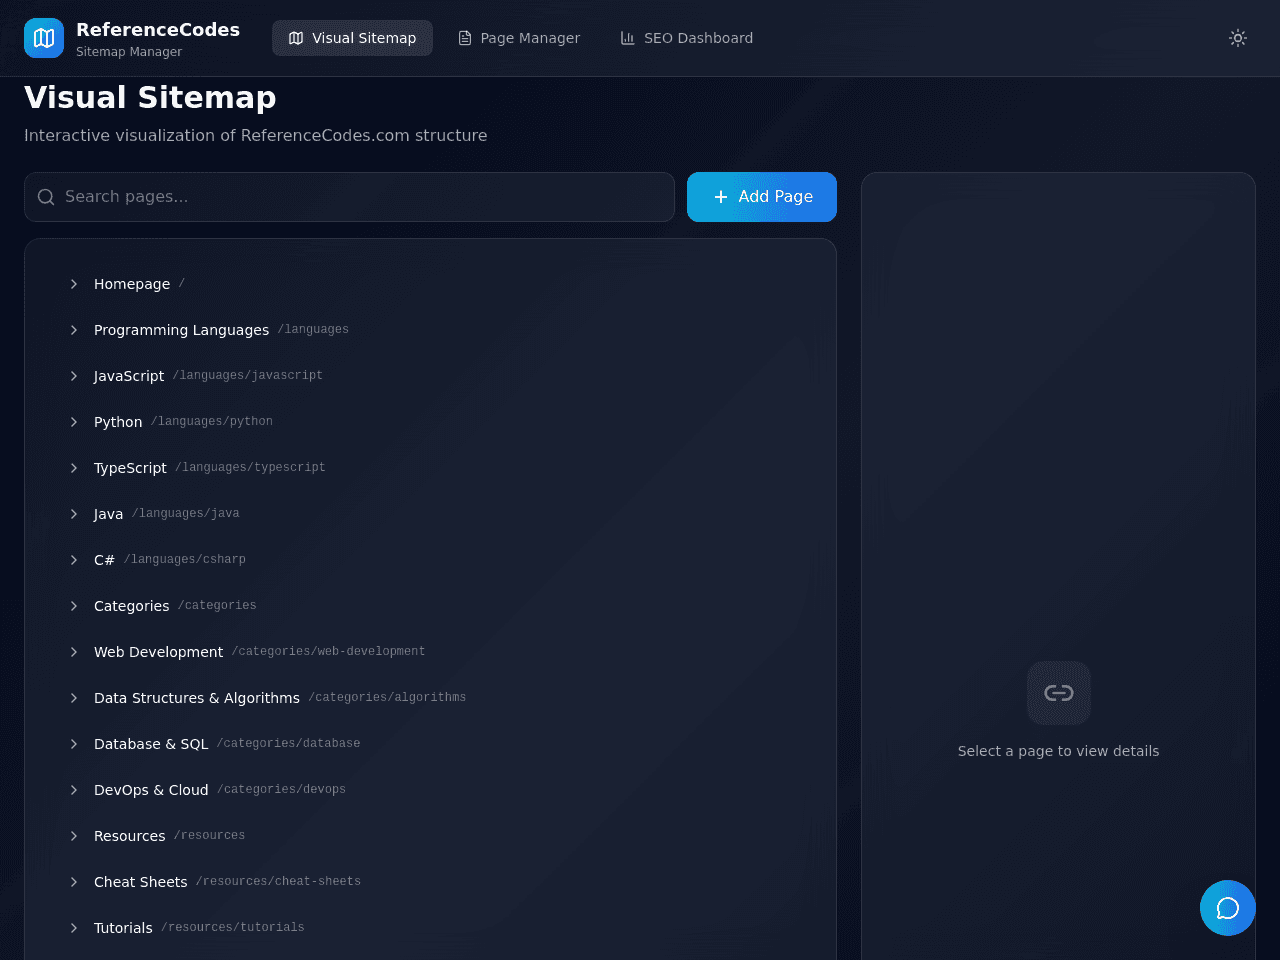The height and width of the screenshot is (960, 1280).
Task: Select the Resources page label
Action: (129, 836)
